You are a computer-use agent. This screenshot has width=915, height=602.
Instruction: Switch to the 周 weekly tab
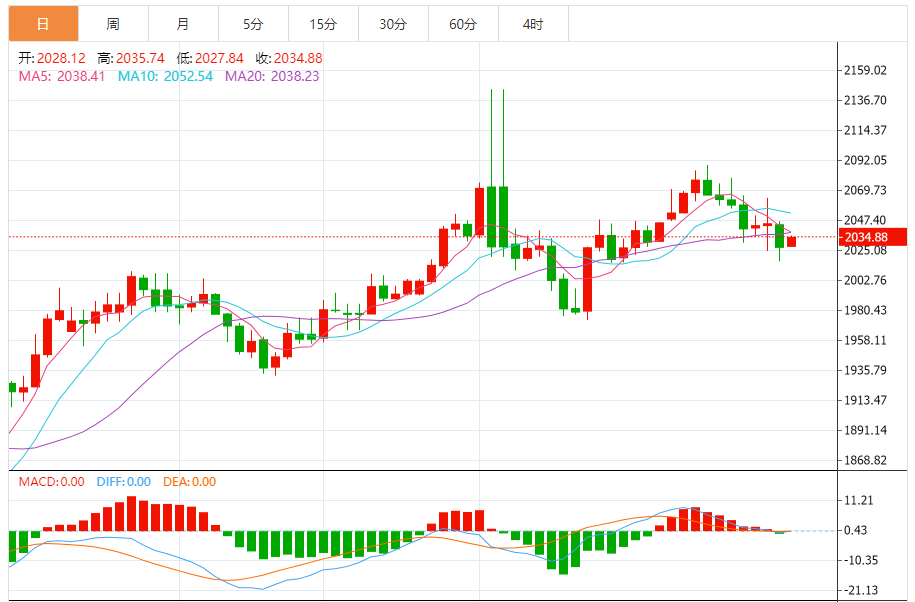113,24
